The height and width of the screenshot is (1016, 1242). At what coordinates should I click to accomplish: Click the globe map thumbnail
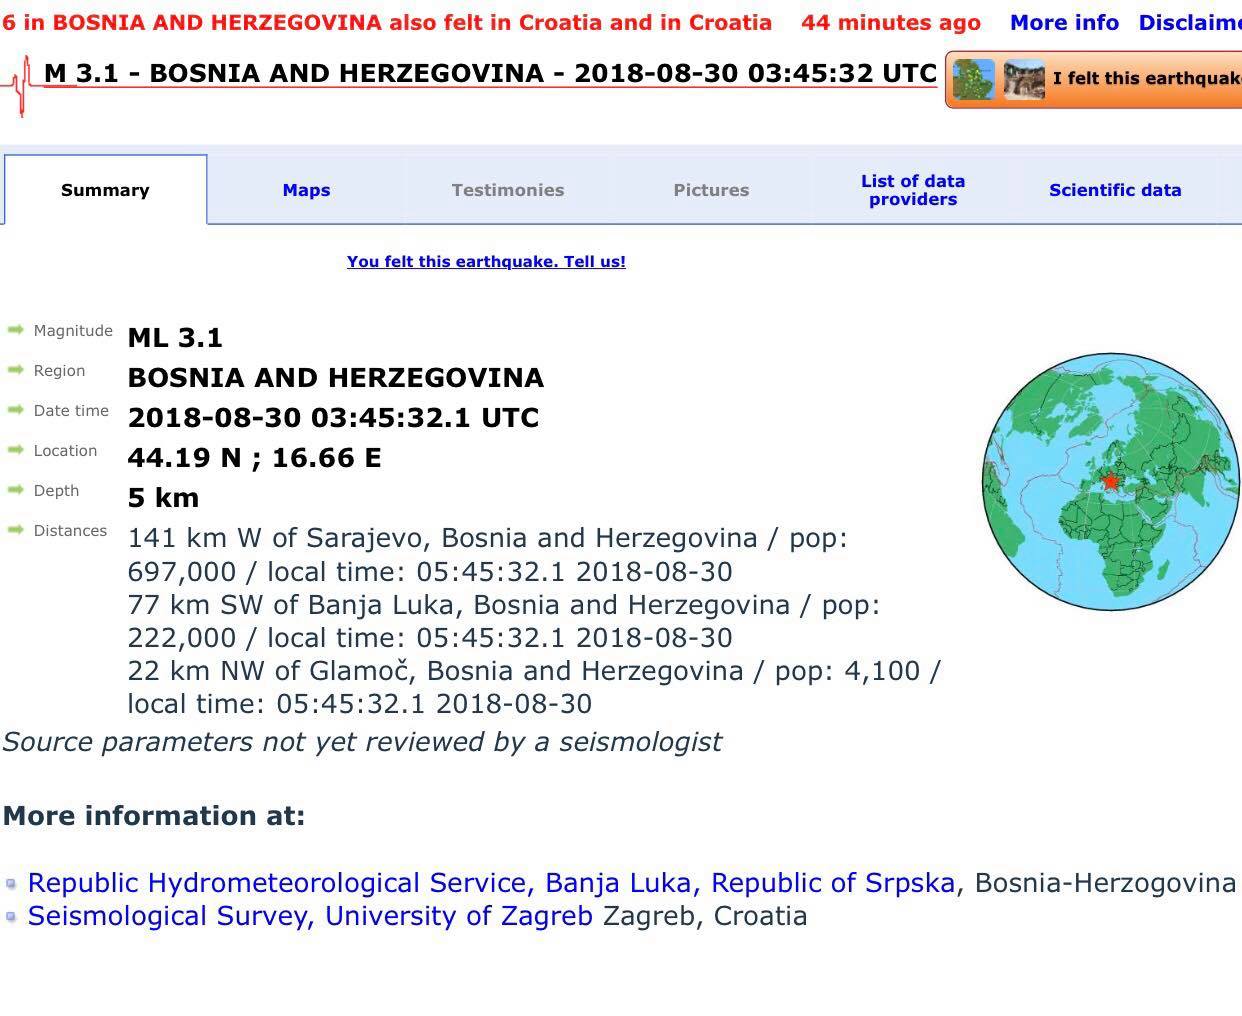1111,481
